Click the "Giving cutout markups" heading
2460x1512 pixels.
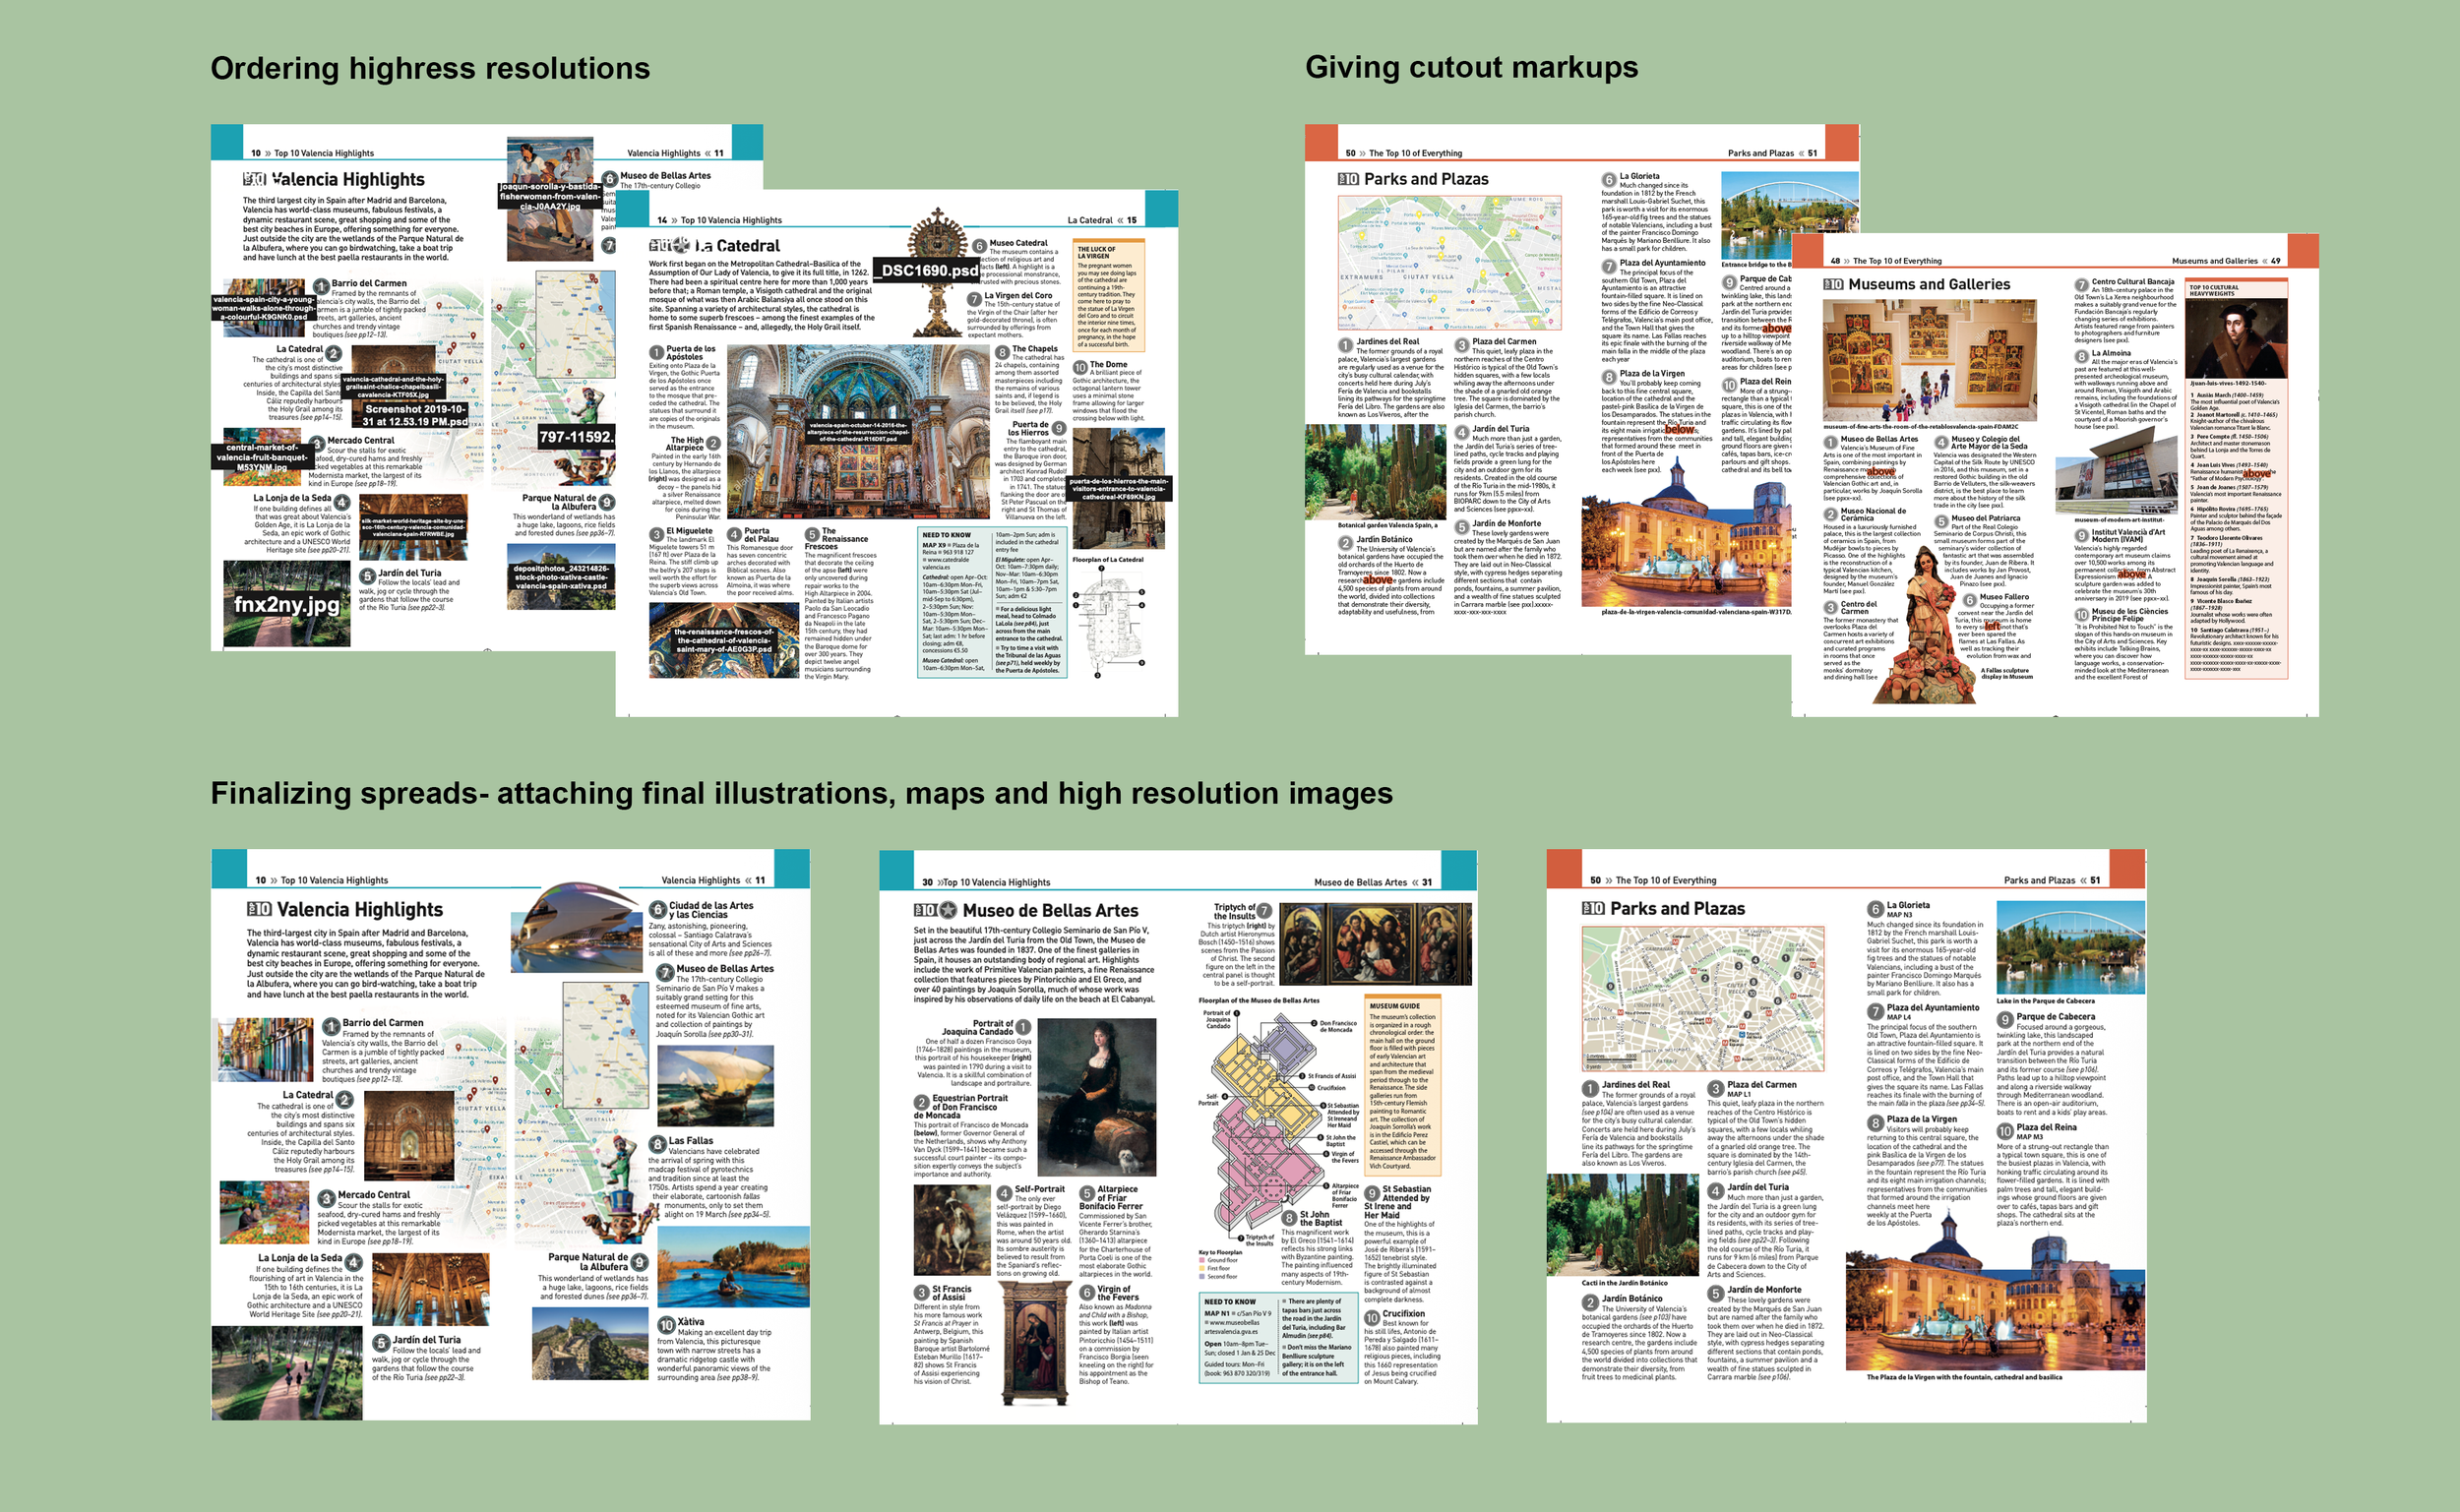pos(1471,67)
